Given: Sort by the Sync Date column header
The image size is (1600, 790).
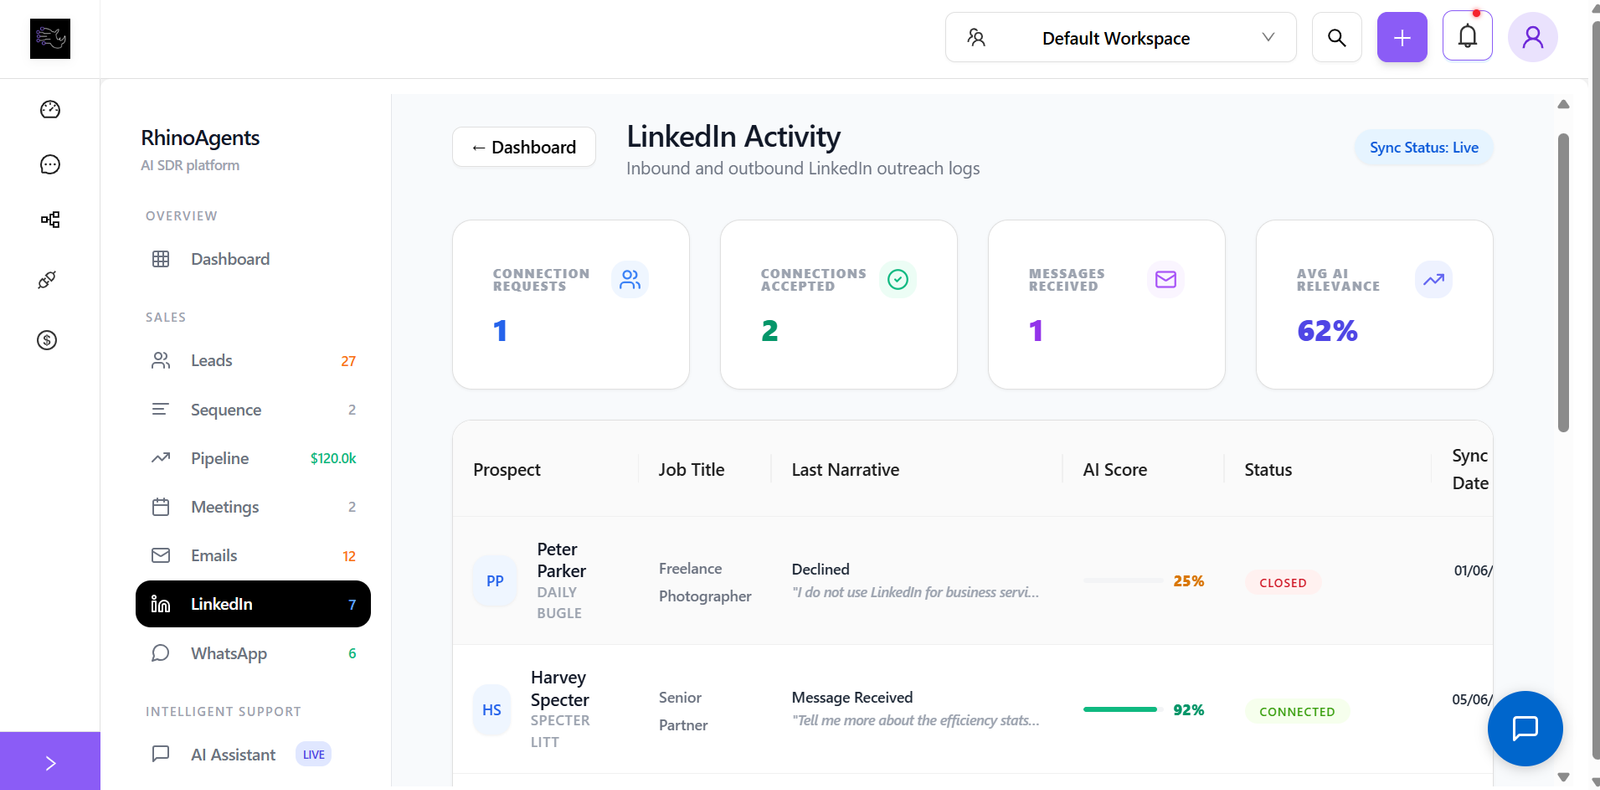Looking at the screenshot, I should [1470, 469].
